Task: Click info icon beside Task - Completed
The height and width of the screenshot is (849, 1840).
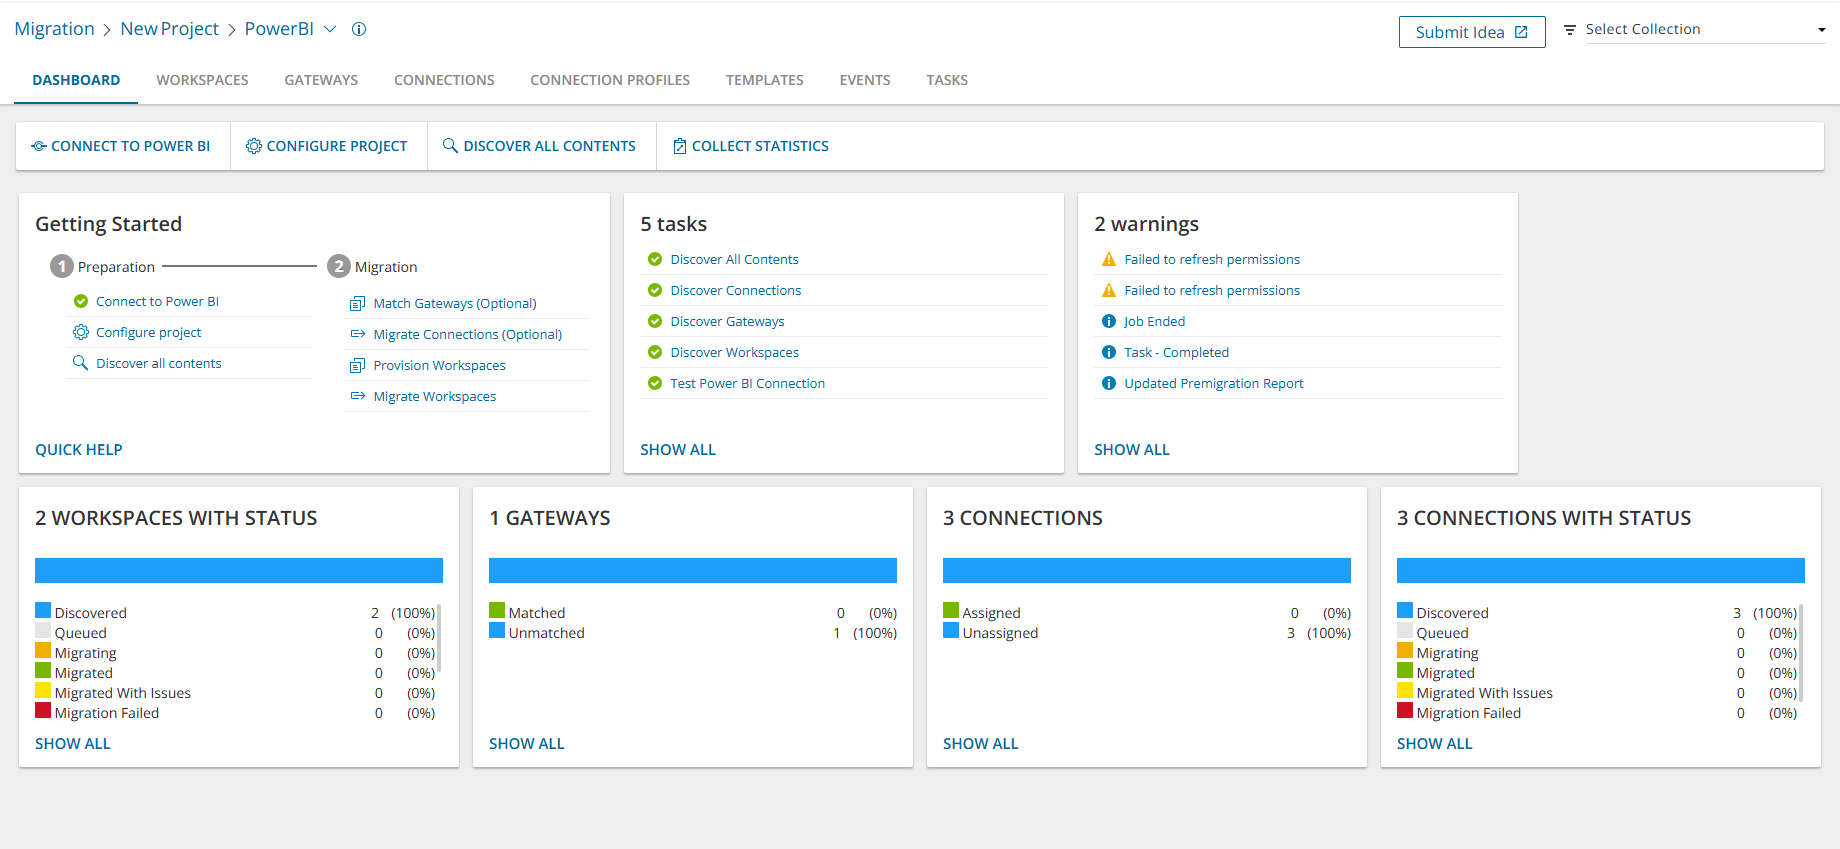Action: pyautogui.click(x=1109, y=352)
